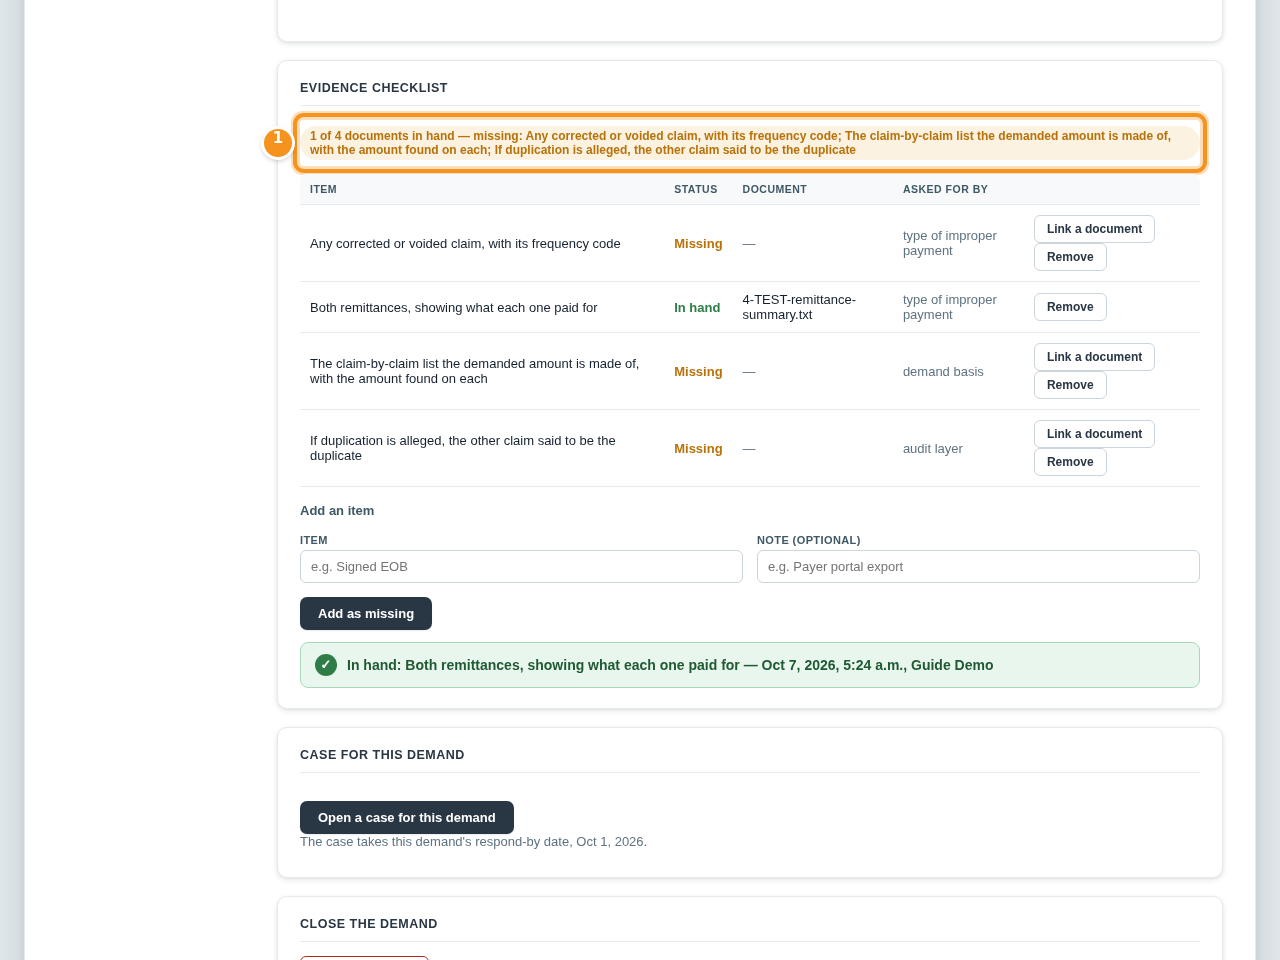
Task: Remove the claim-by-claim list item
Action: pos(1070,385)
